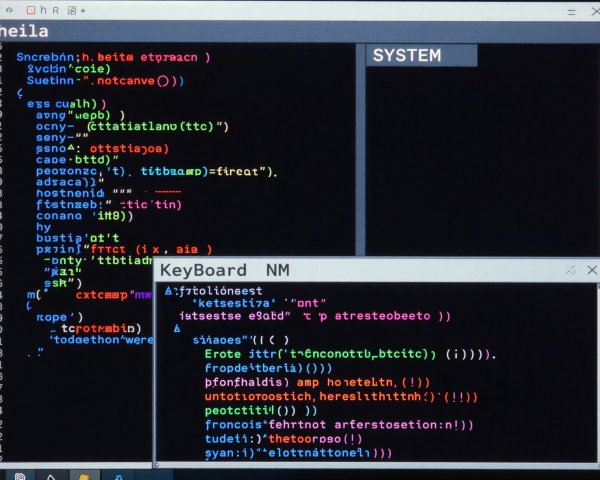
Task: Click the second taskbar icon with triangle shape
Action: pyautogui.click(x=51, y=477)
